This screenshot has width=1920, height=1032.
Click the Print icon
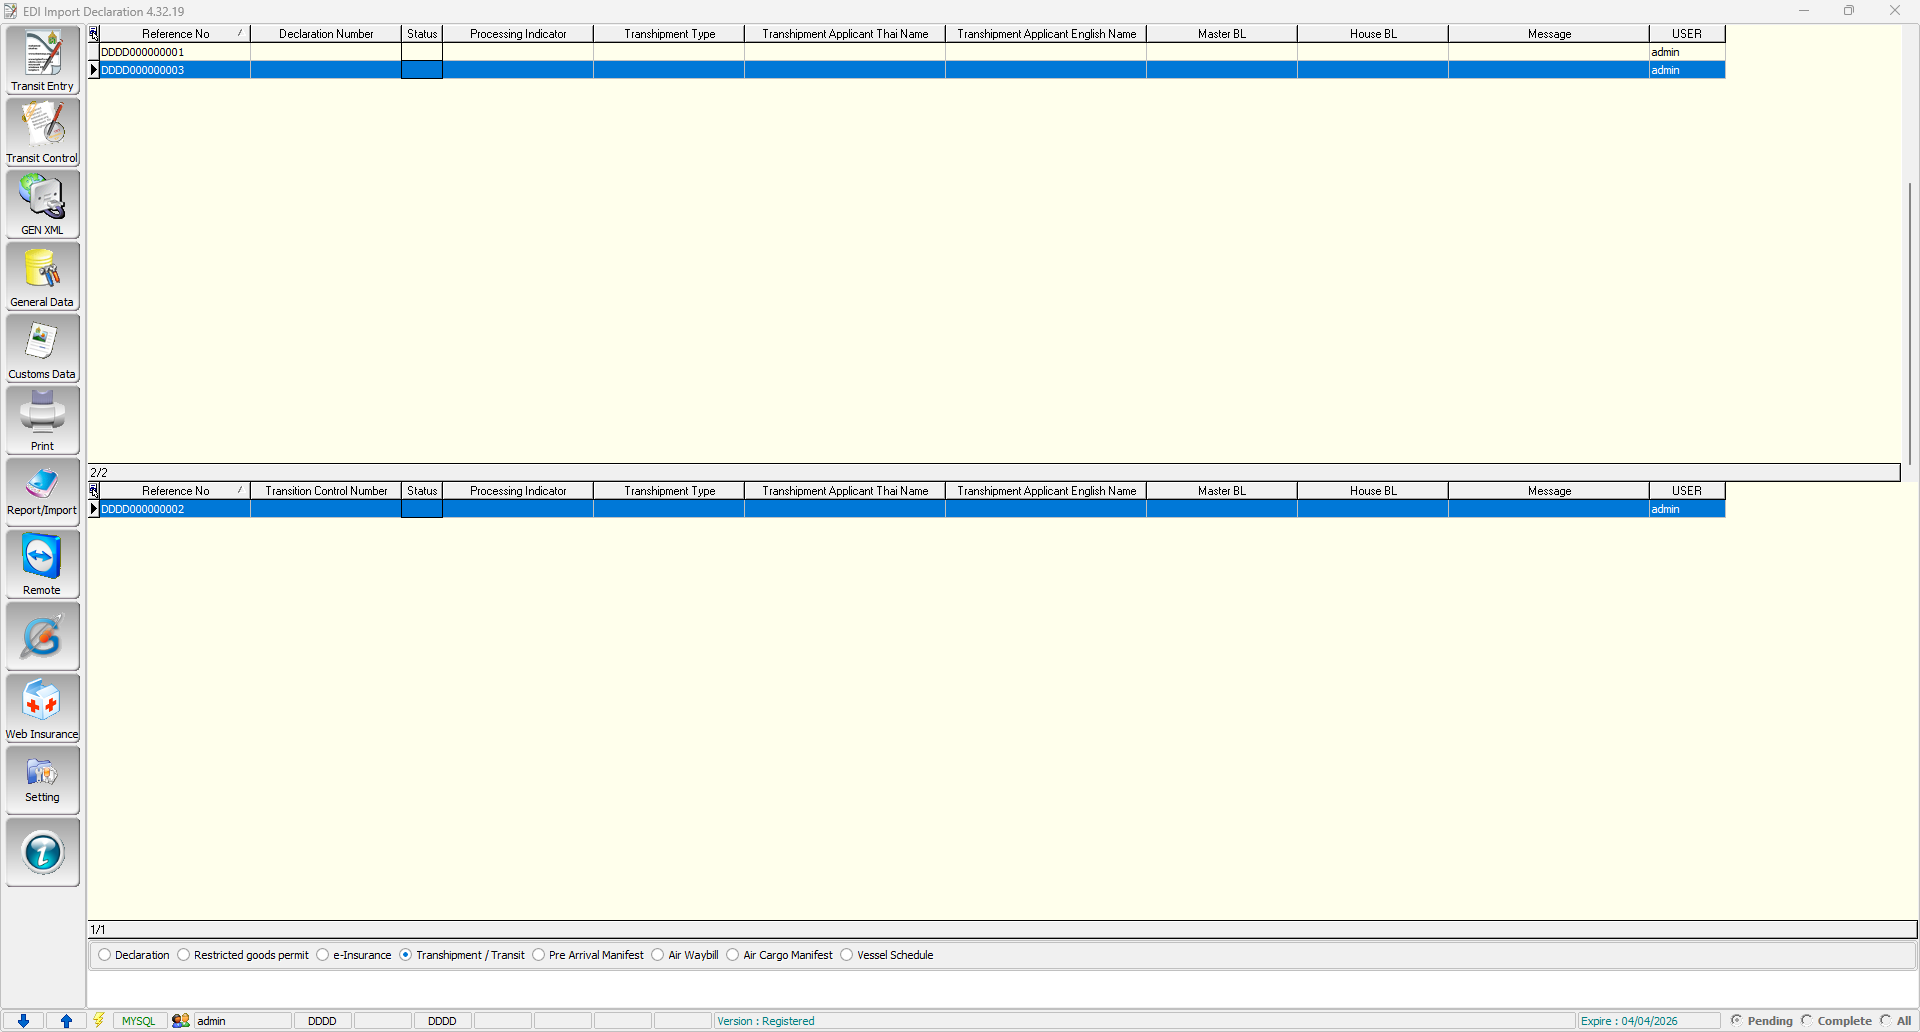point(42,421)
